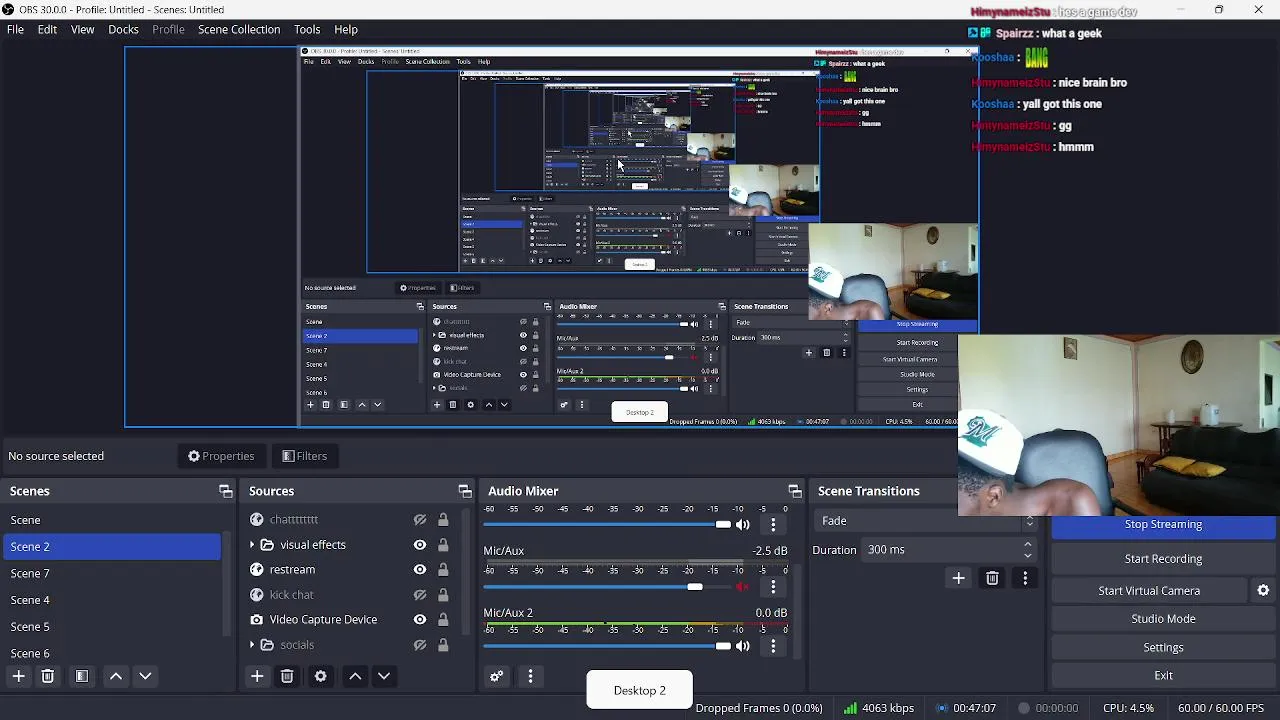This screenshot has height=720, width=1280.
Task: Pop out the Sources dock
Action: (x=464, y=491)
